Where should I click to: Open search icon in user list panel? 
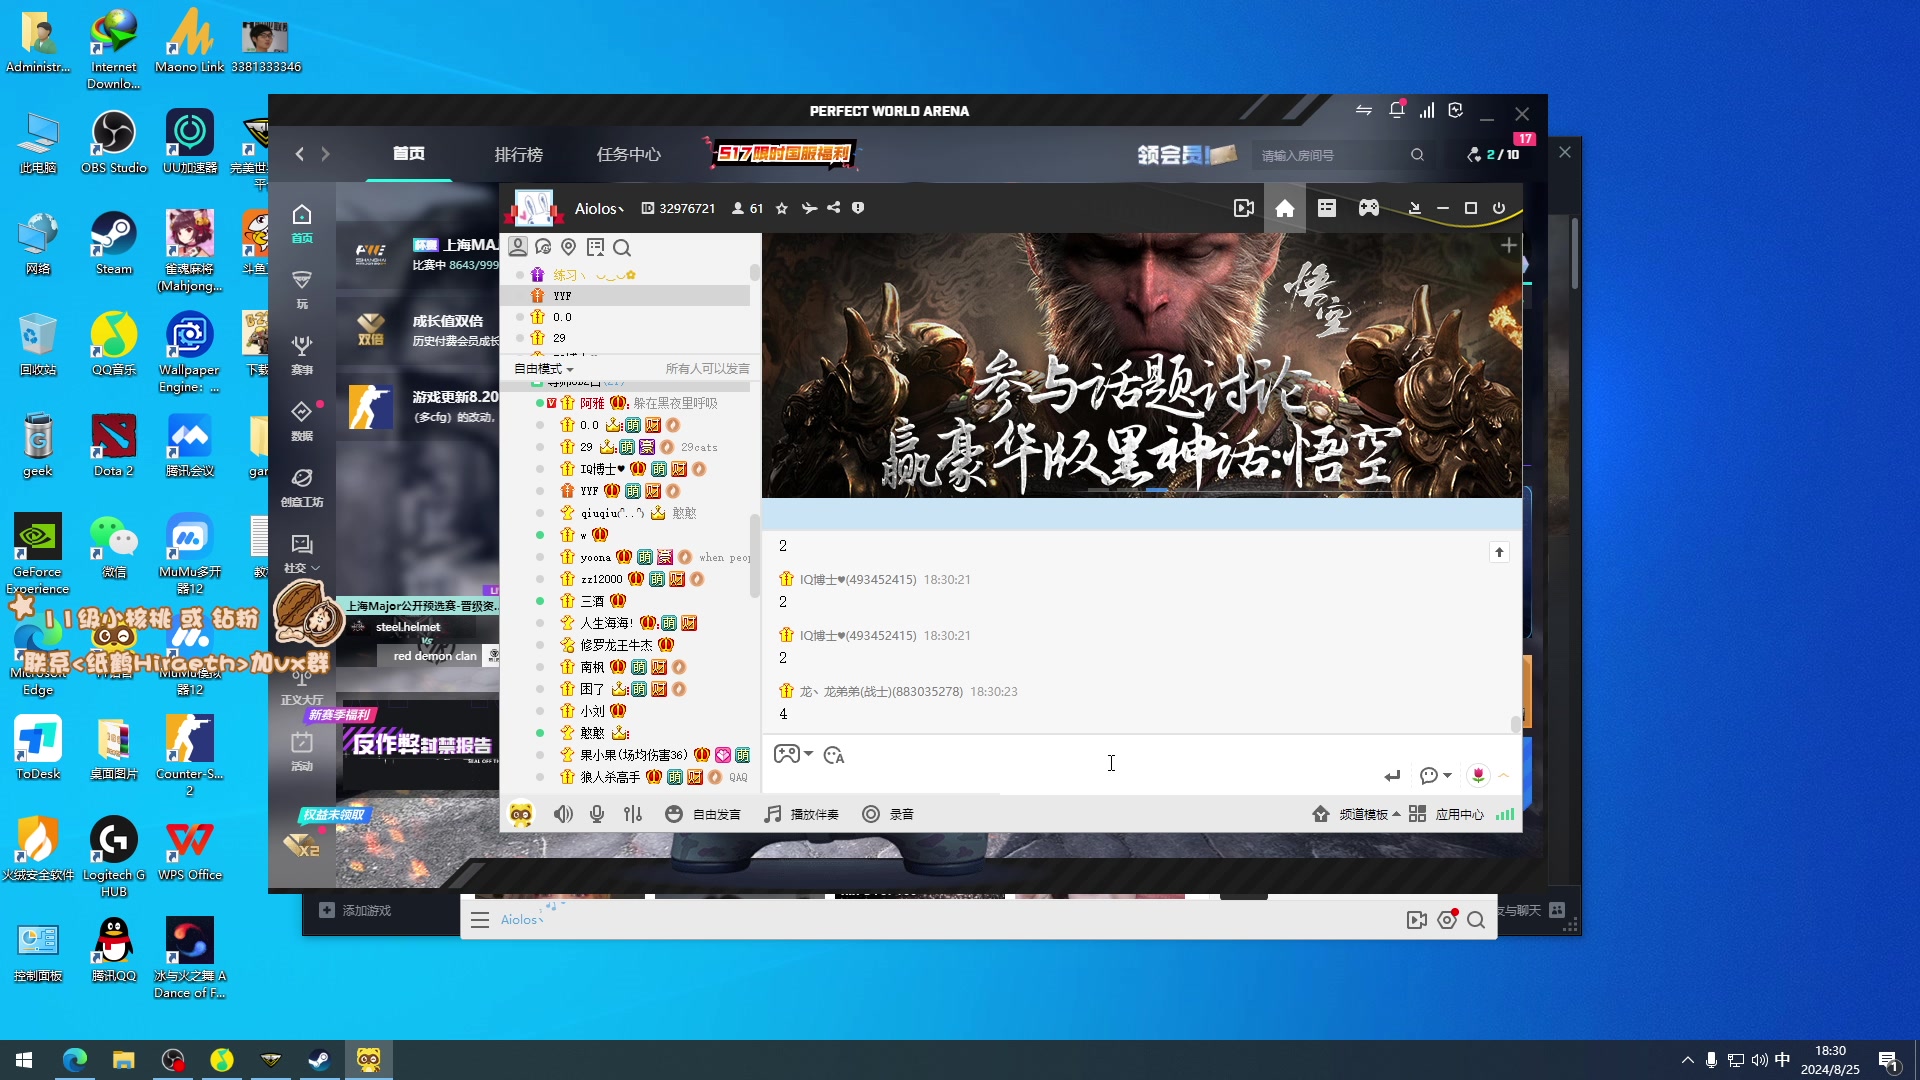[x=622, y=247]
